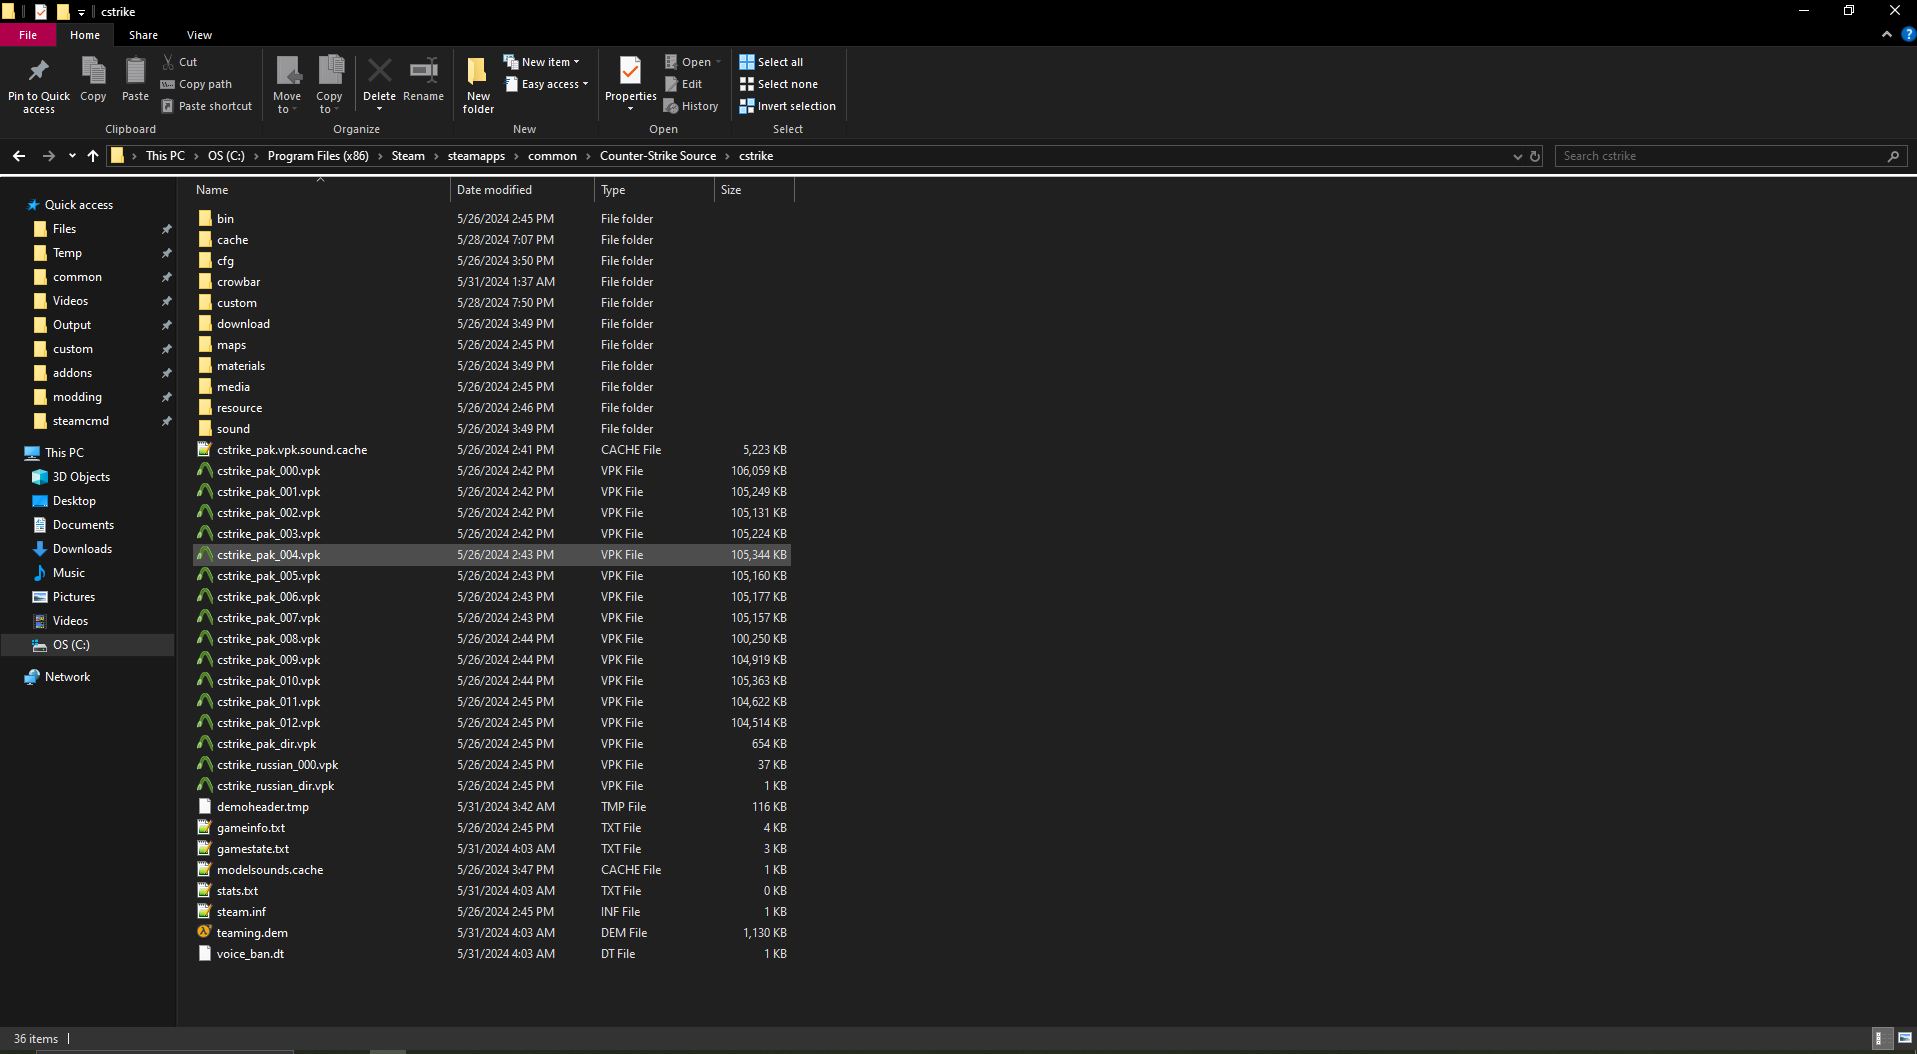Switch to the View tab
This screenshot has height=1054, width=1917.
(199, 35)
